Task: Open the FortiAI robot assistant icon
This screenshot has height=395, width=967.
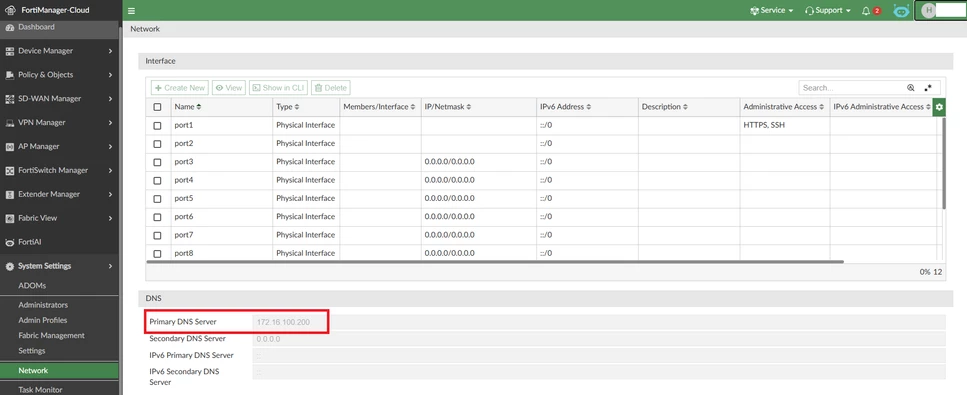Action: pyautogui.click(x=902, y=10)
